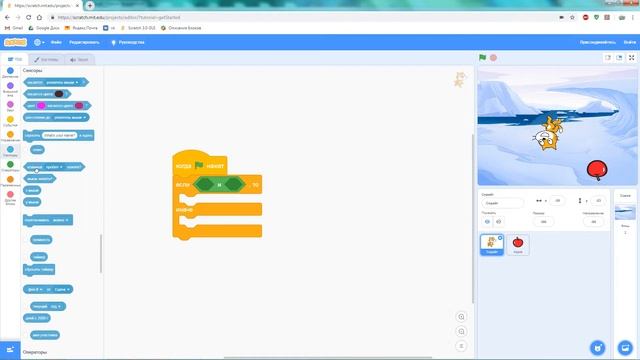Viewport: 640px width, 360px height.
Task: Tick the checkbox beside the ответ block
Action: click(x=26, y=150)
